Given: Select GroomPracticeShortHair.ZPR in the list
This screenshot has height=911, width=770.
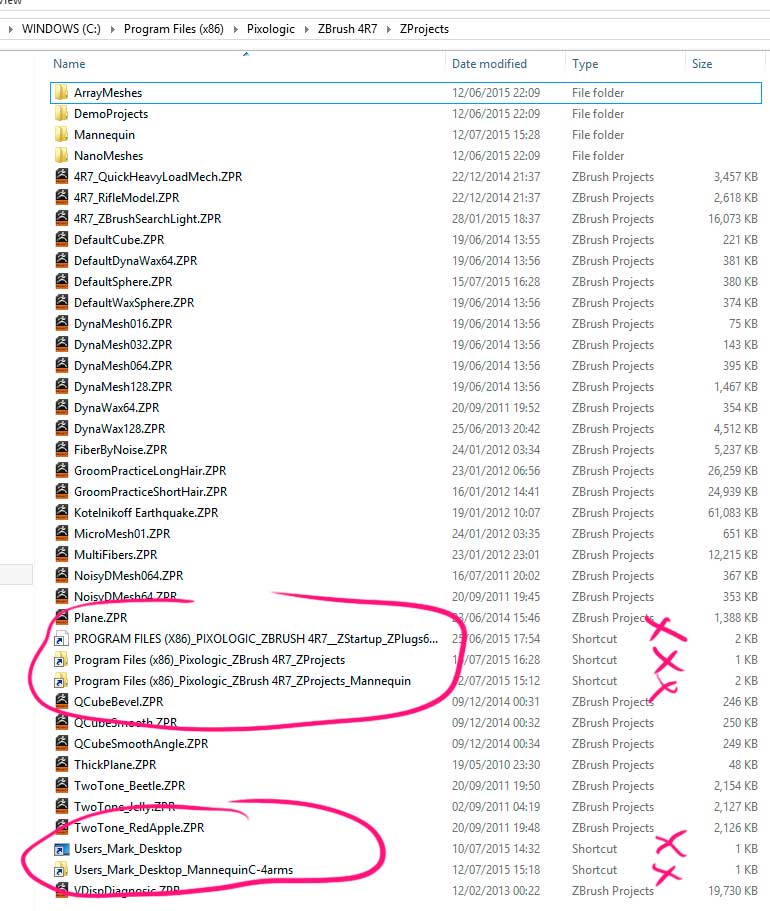Looking at the screenshot, I should tap(151, 492).
